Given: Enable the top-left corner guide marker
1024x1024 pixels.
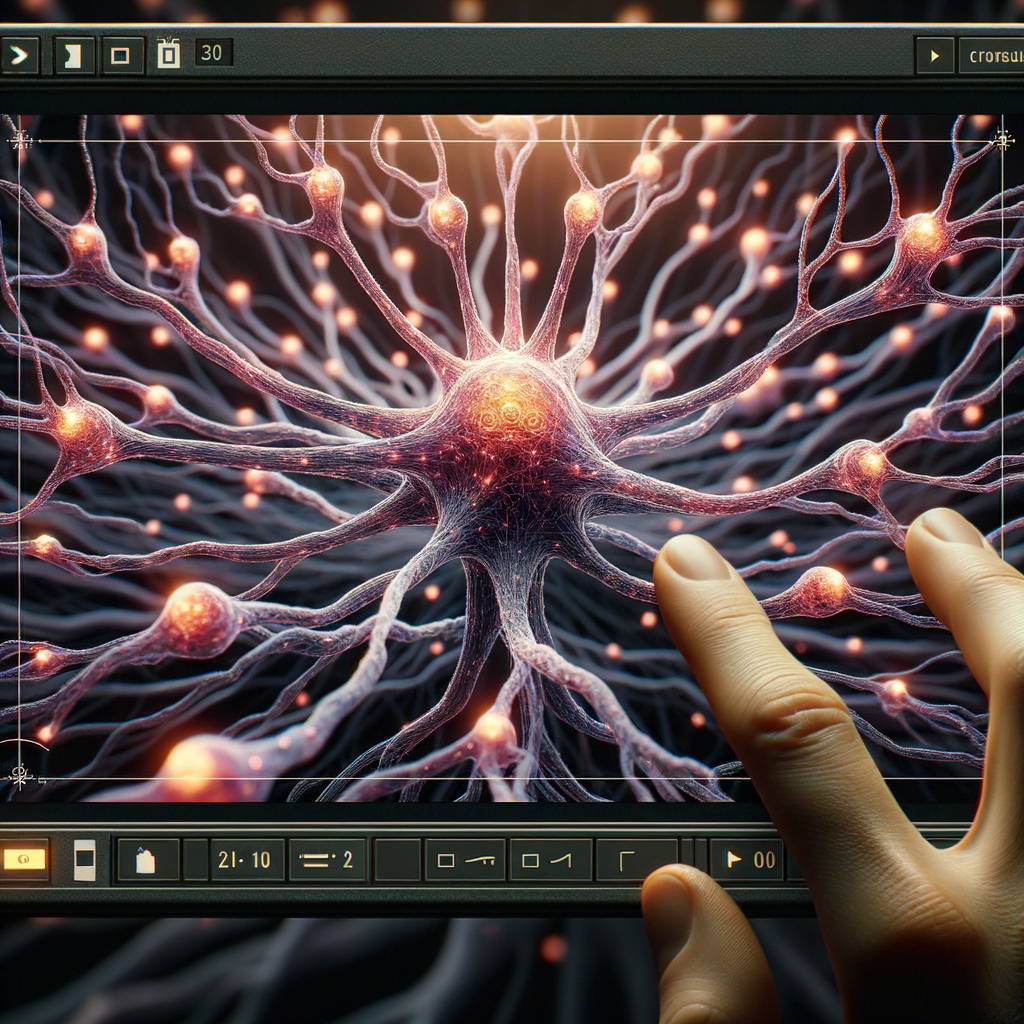Looking at the screenshot, I should [20, 140].
